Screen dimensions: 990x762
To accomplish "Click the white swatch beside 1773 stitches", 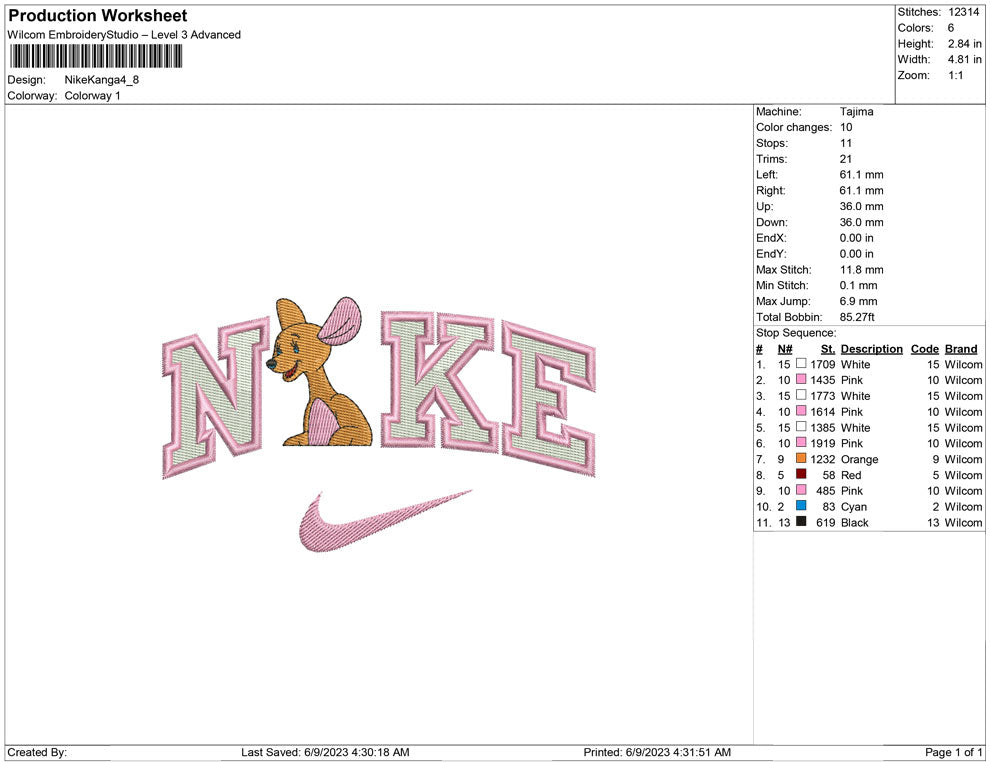I will click(801, 395).
